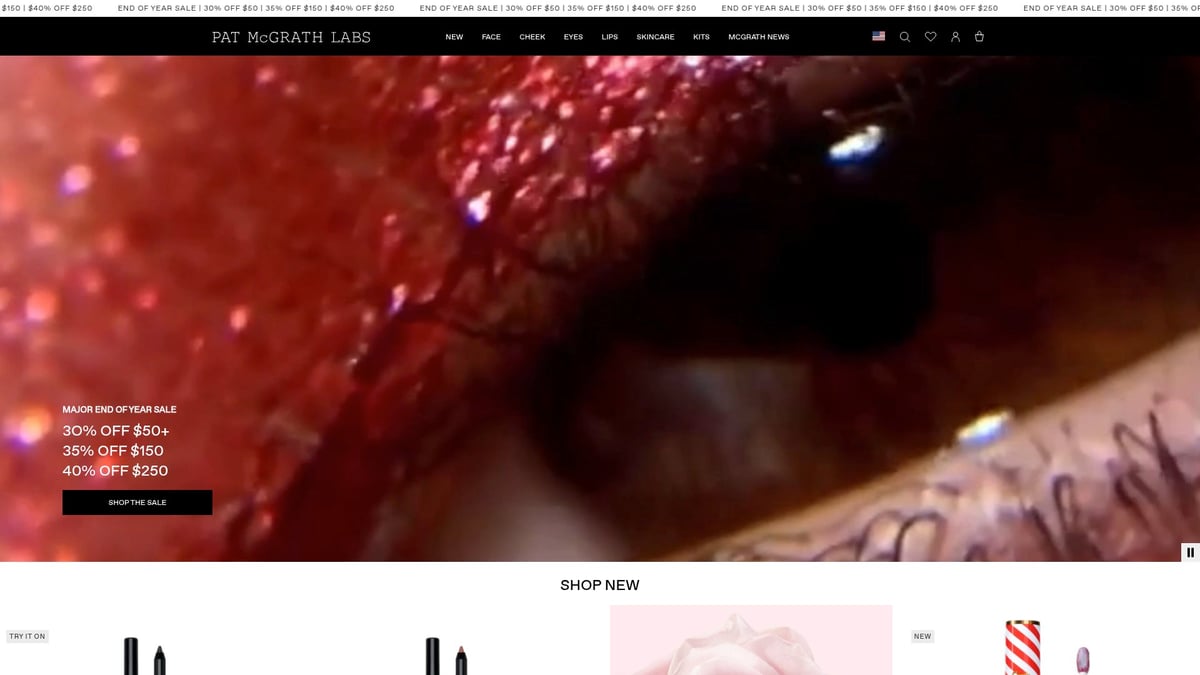This screenshot has width=1200, height=675.
Task: Select LIPS in the navigation
Action: [608, 36]
